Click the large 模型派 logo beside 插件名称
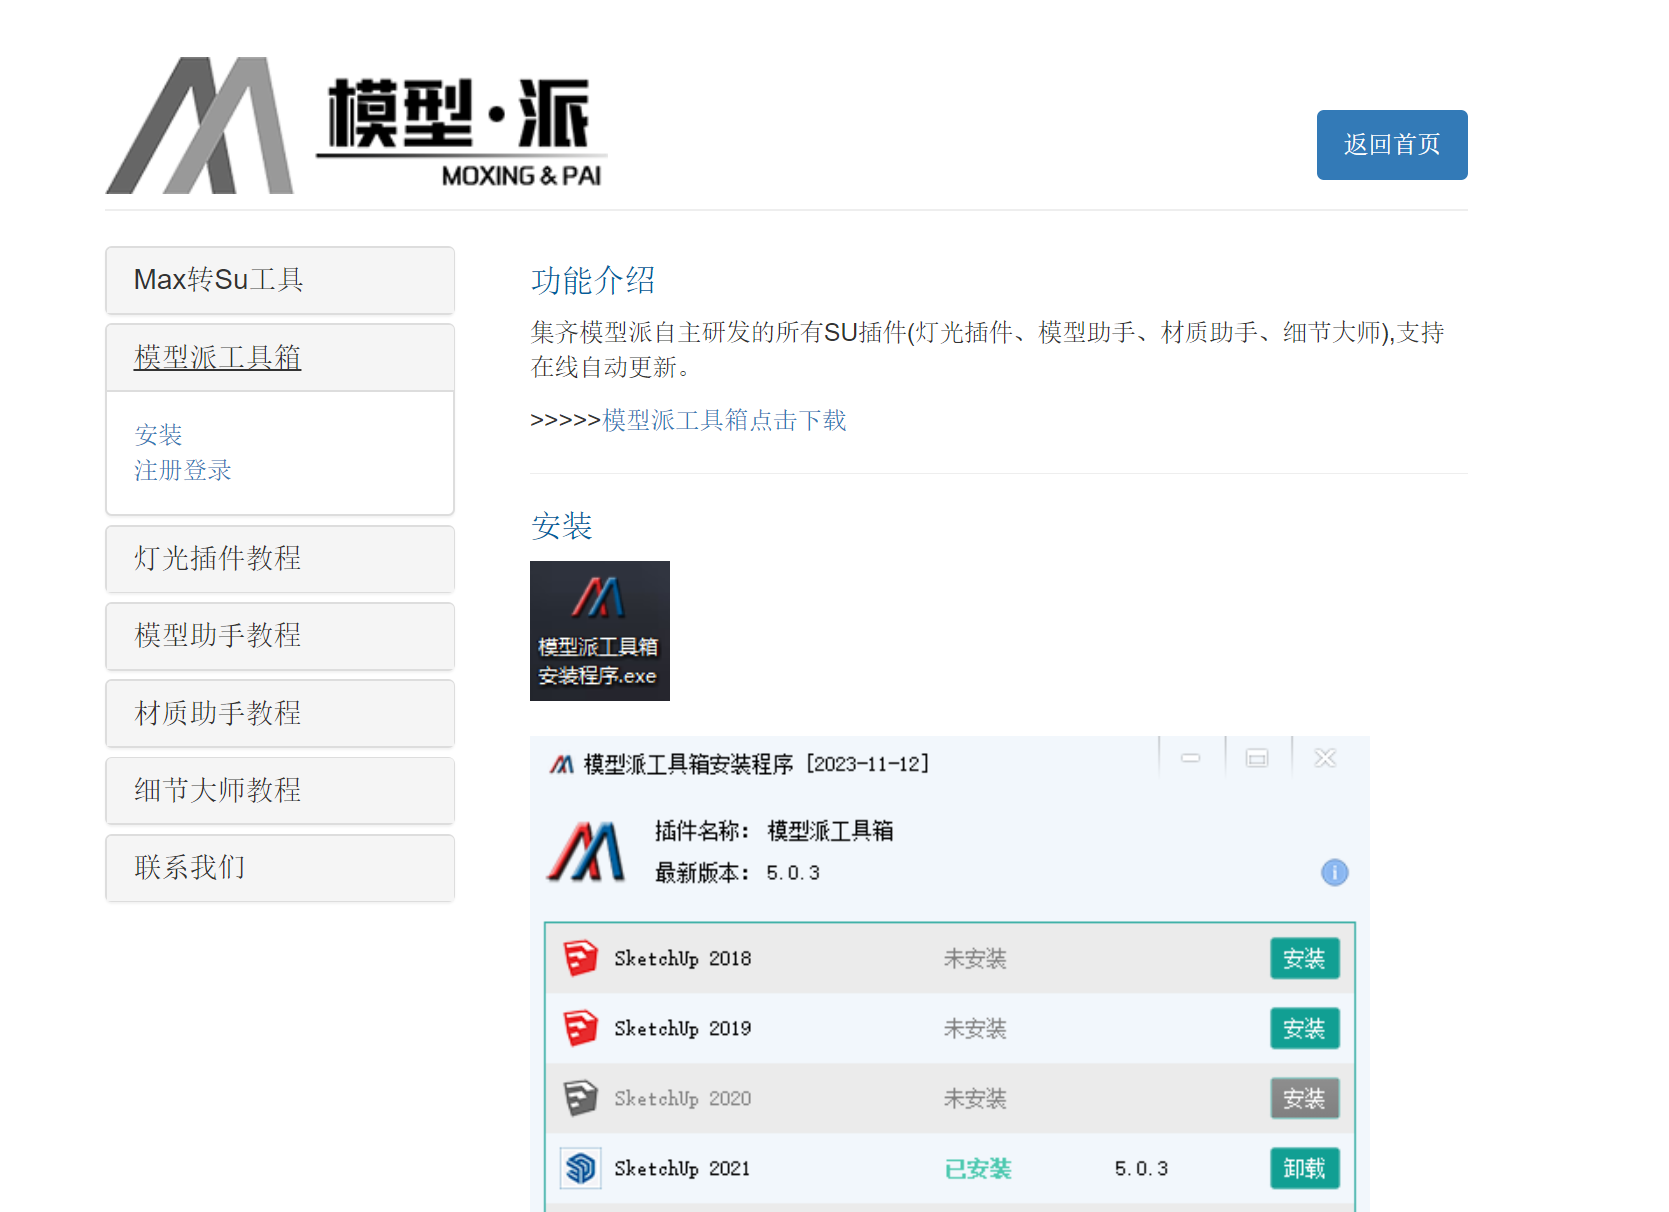This screenshot has width=1669, height=1212. pos(586,851)
